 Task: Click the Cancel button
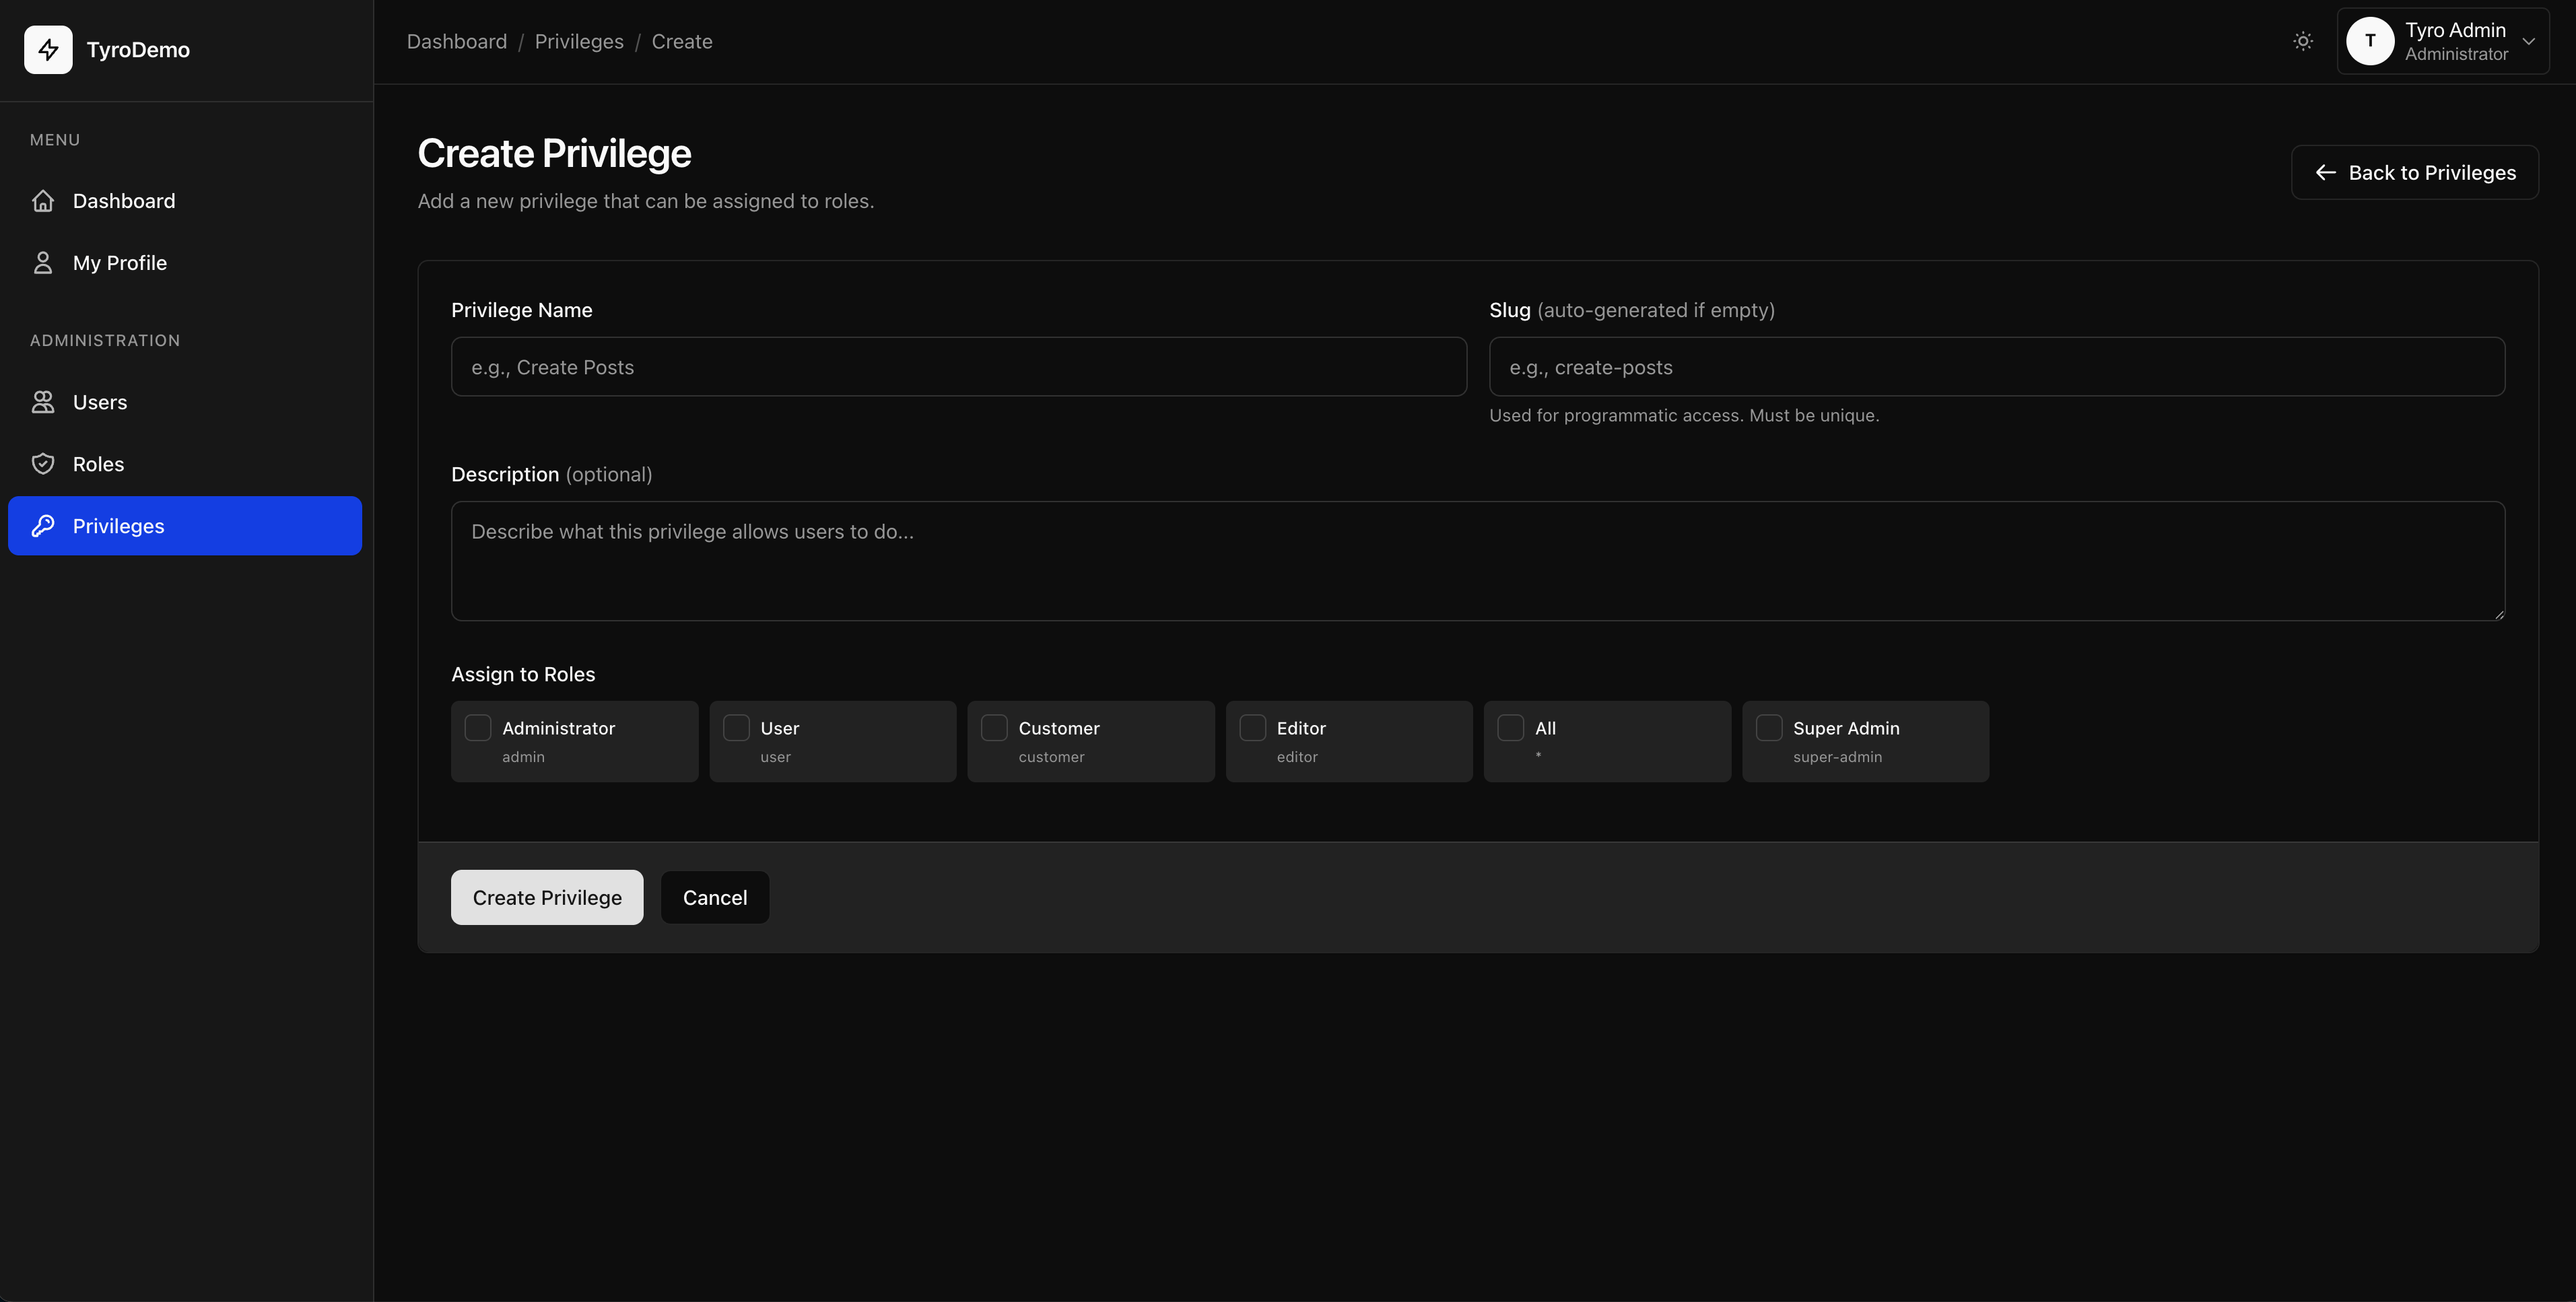click(x=714, y=897)
